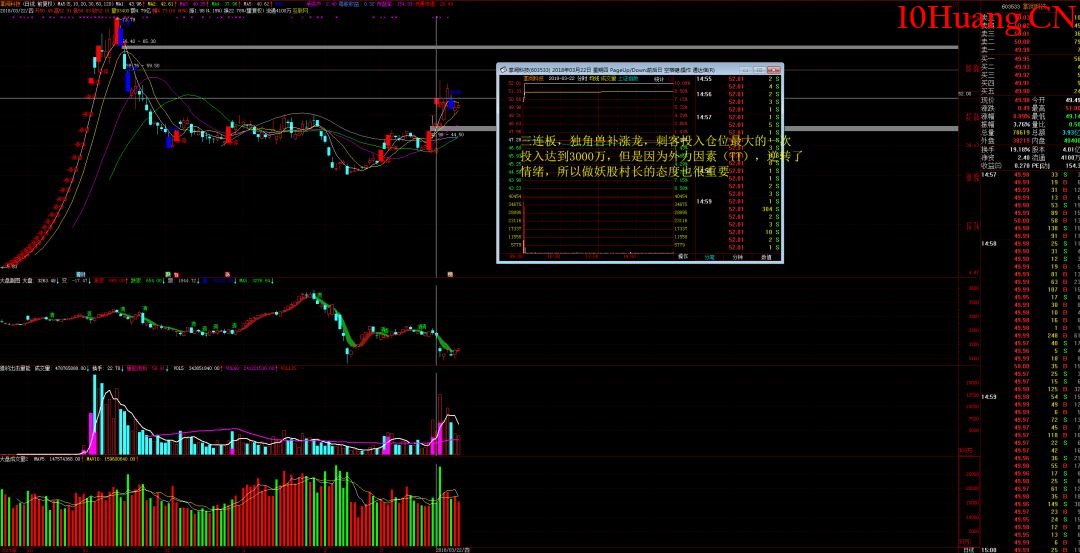Minimize the intraday popup window
The width and height of the screenshot is (1080, 553).
coord(745,70)
